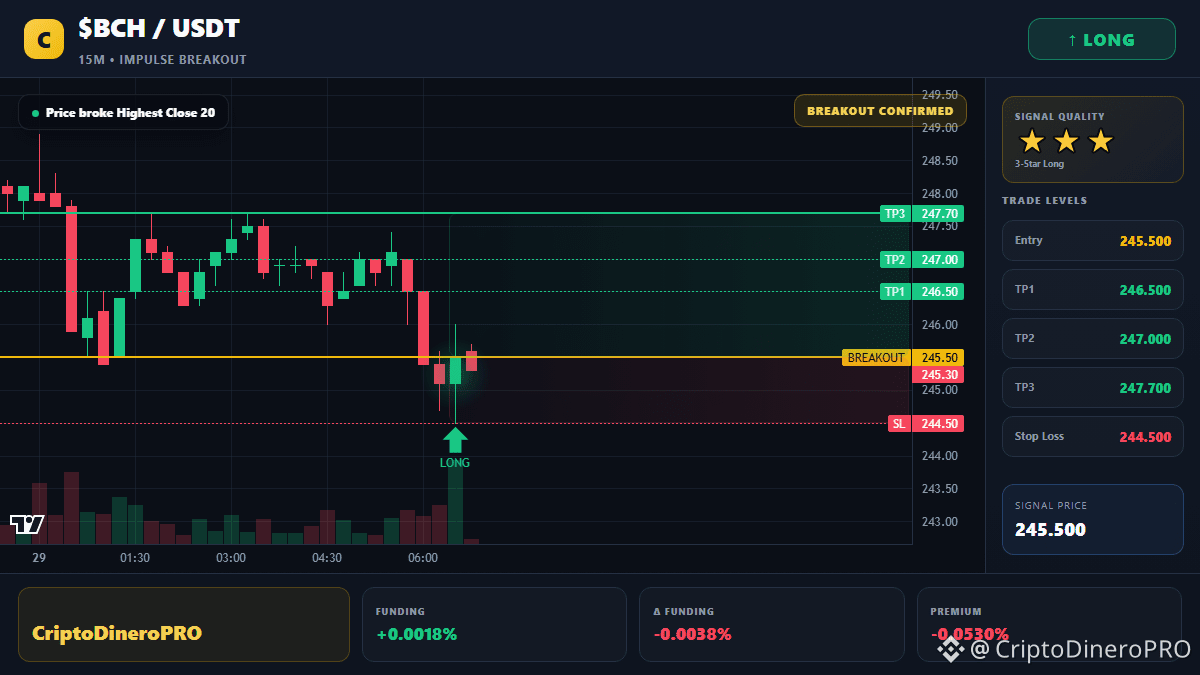Viewport: 1200px width, 675px height.
Task: Click the TP1 246.50 price tag
Action: point(921,291)
